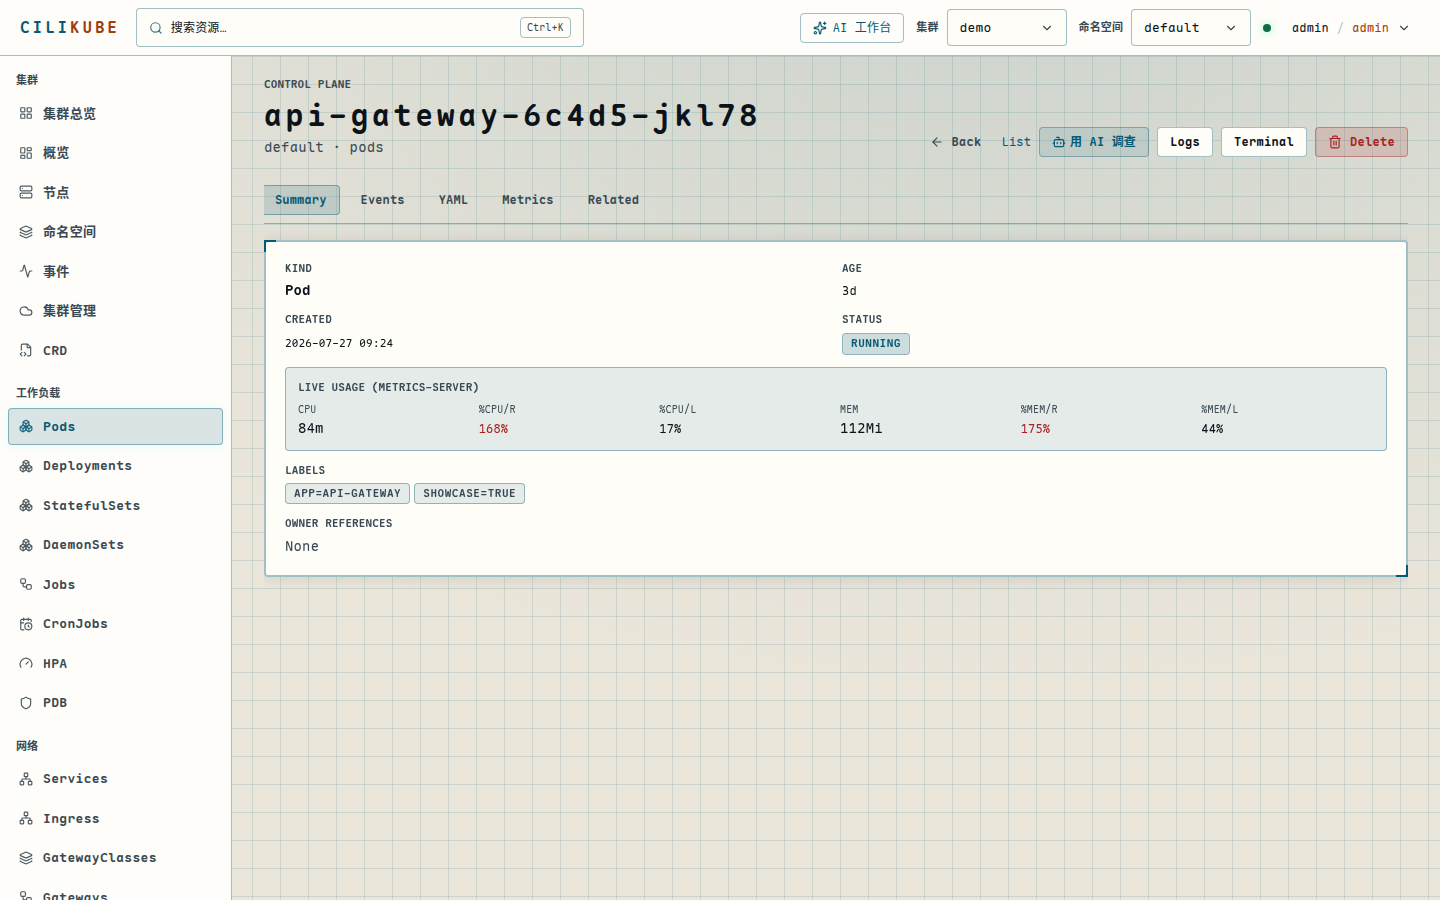Click the 概览 grid icon in sidebar
This screenshot has height=900, width=1440.
[x=26, y=153]
